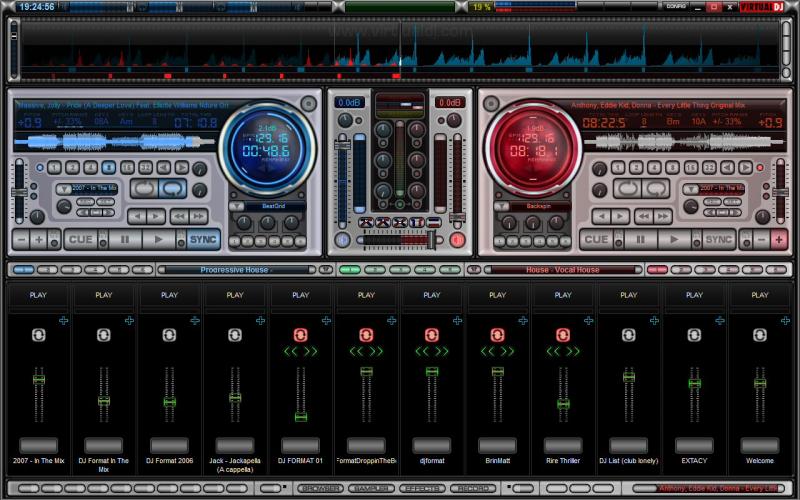Click the left deck pitch bend plus button
The height and width of the screenshot is (500, 800).
38,239
